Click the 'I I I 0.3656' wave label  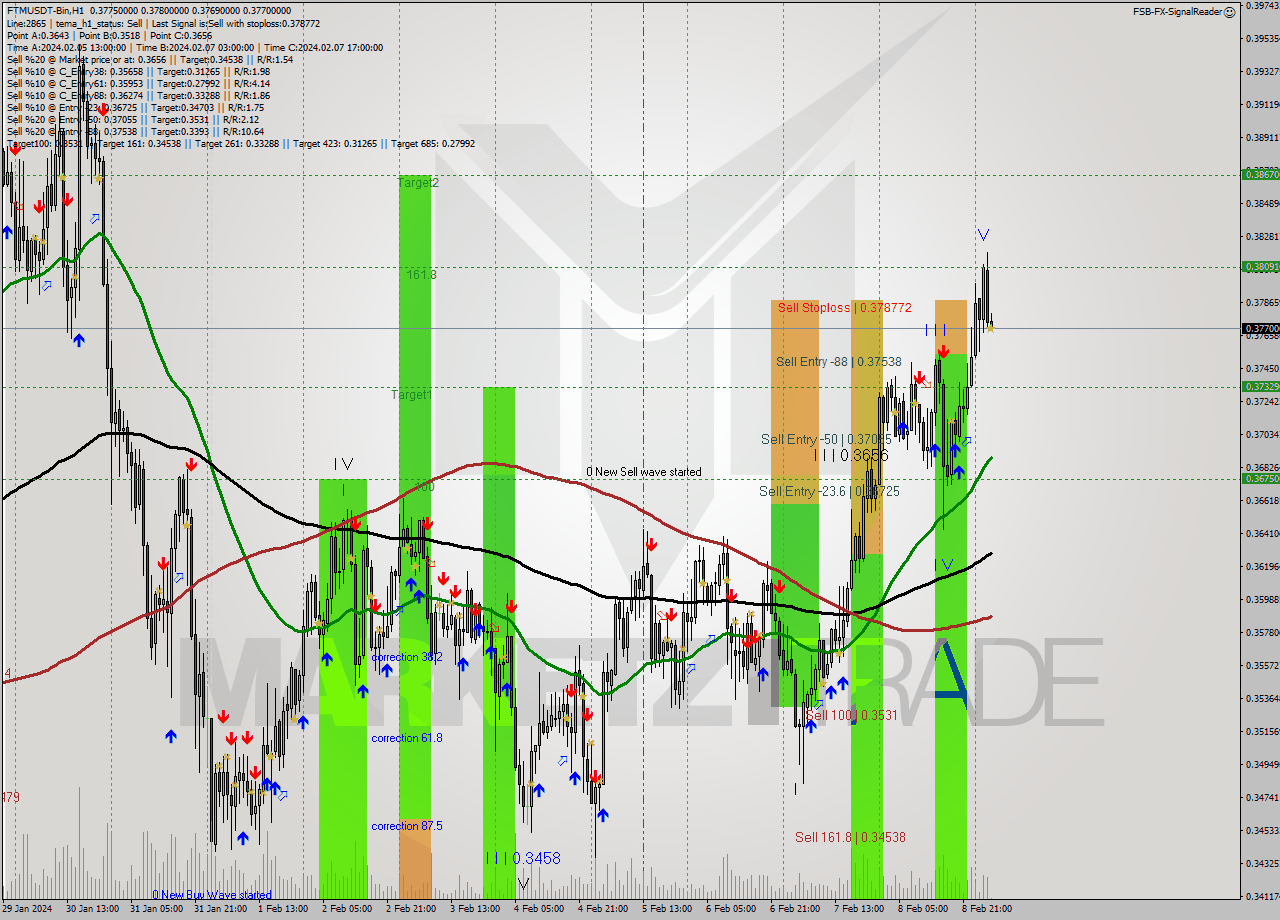850,455
